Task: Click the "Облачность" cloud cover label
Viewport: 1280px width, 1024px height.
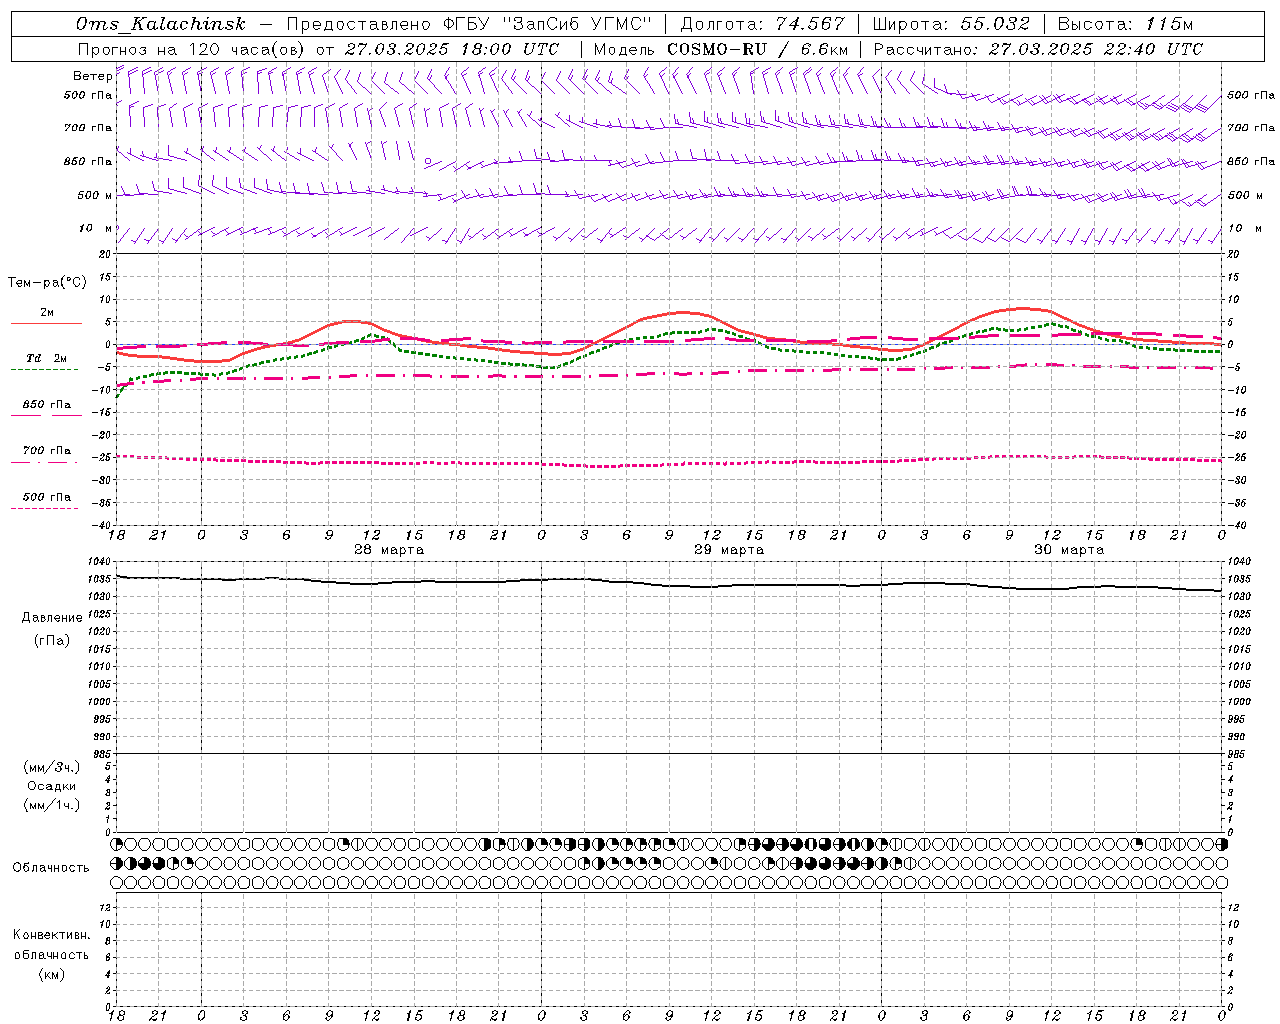Action: click(51, 868)
